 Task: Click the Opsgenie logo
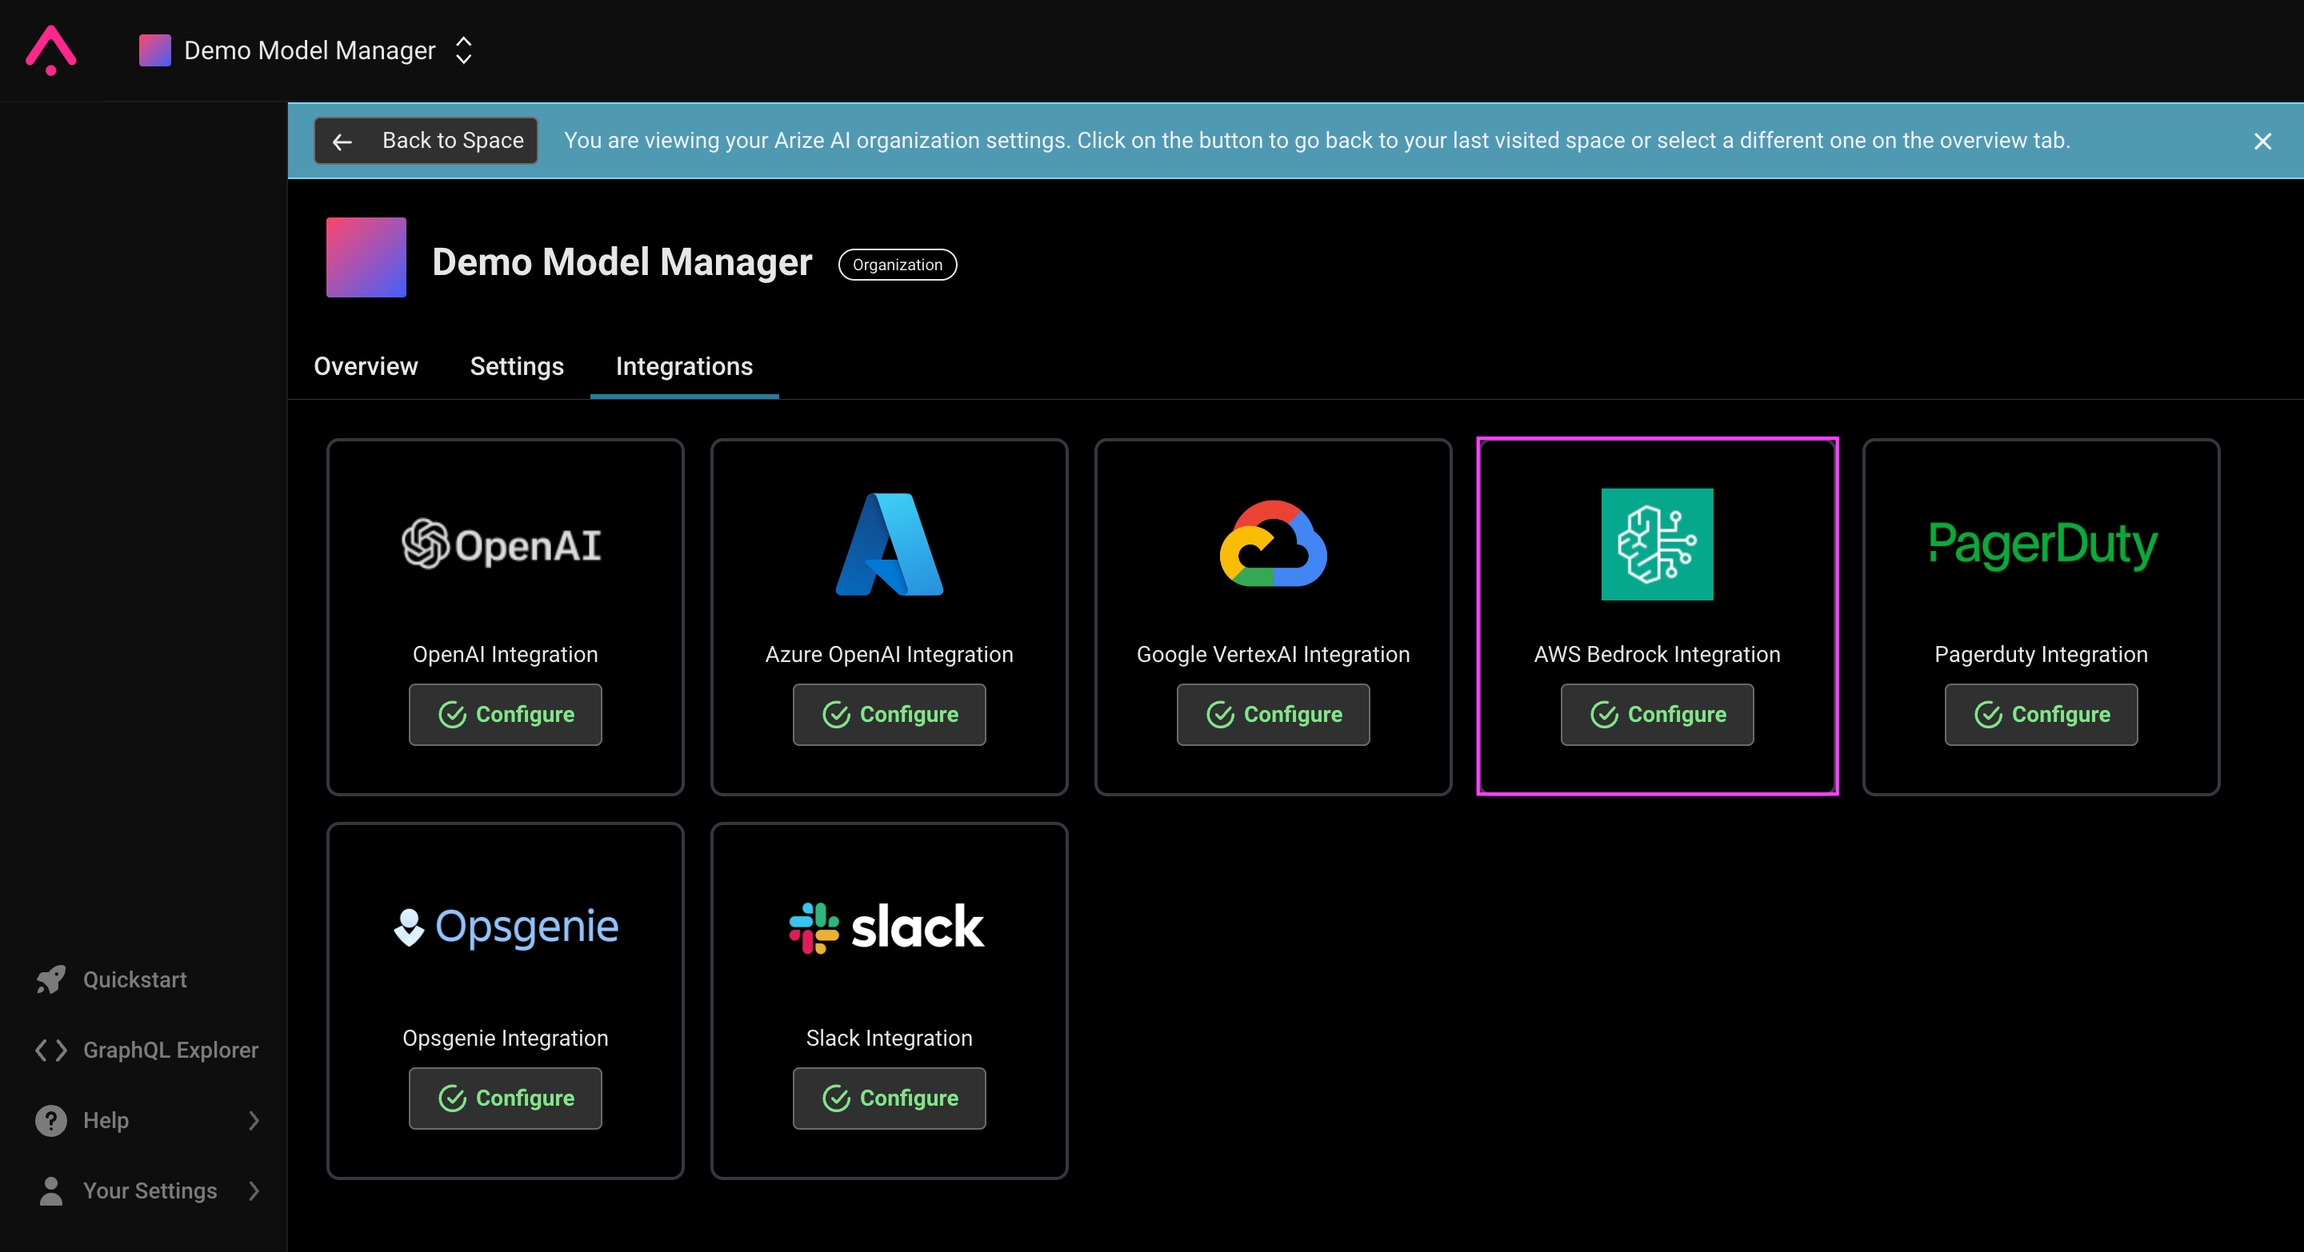(505, 927)
